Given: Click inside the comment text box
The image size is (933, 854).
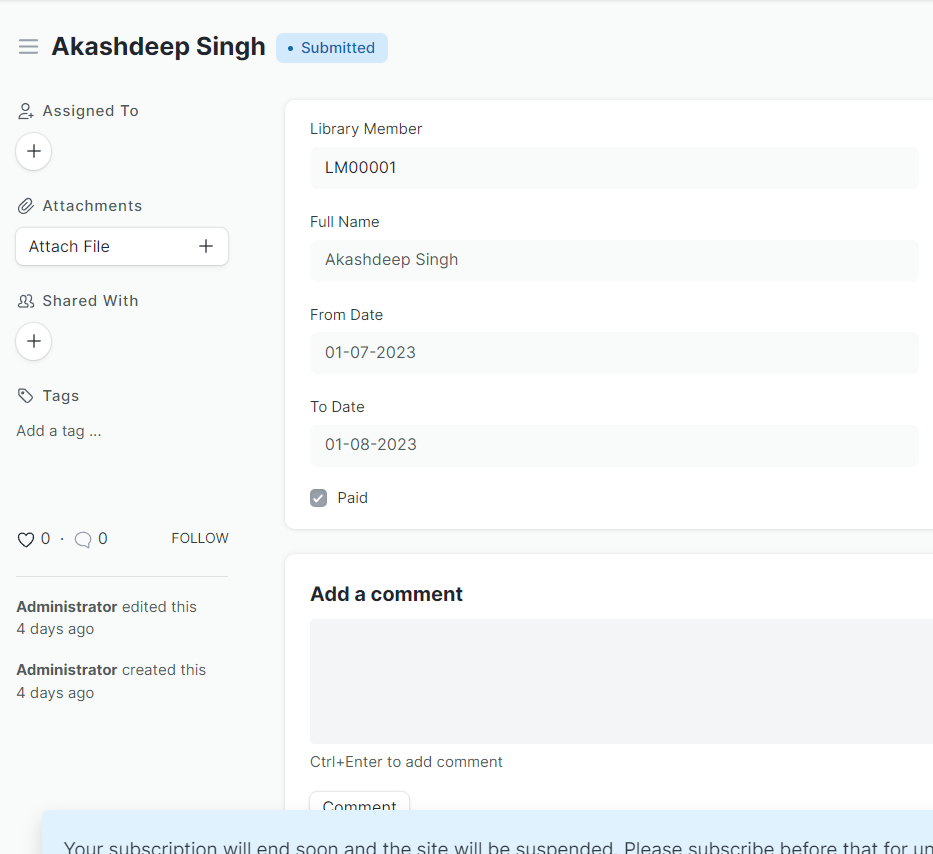Looking at the screenshot, I should pos(620,680).
